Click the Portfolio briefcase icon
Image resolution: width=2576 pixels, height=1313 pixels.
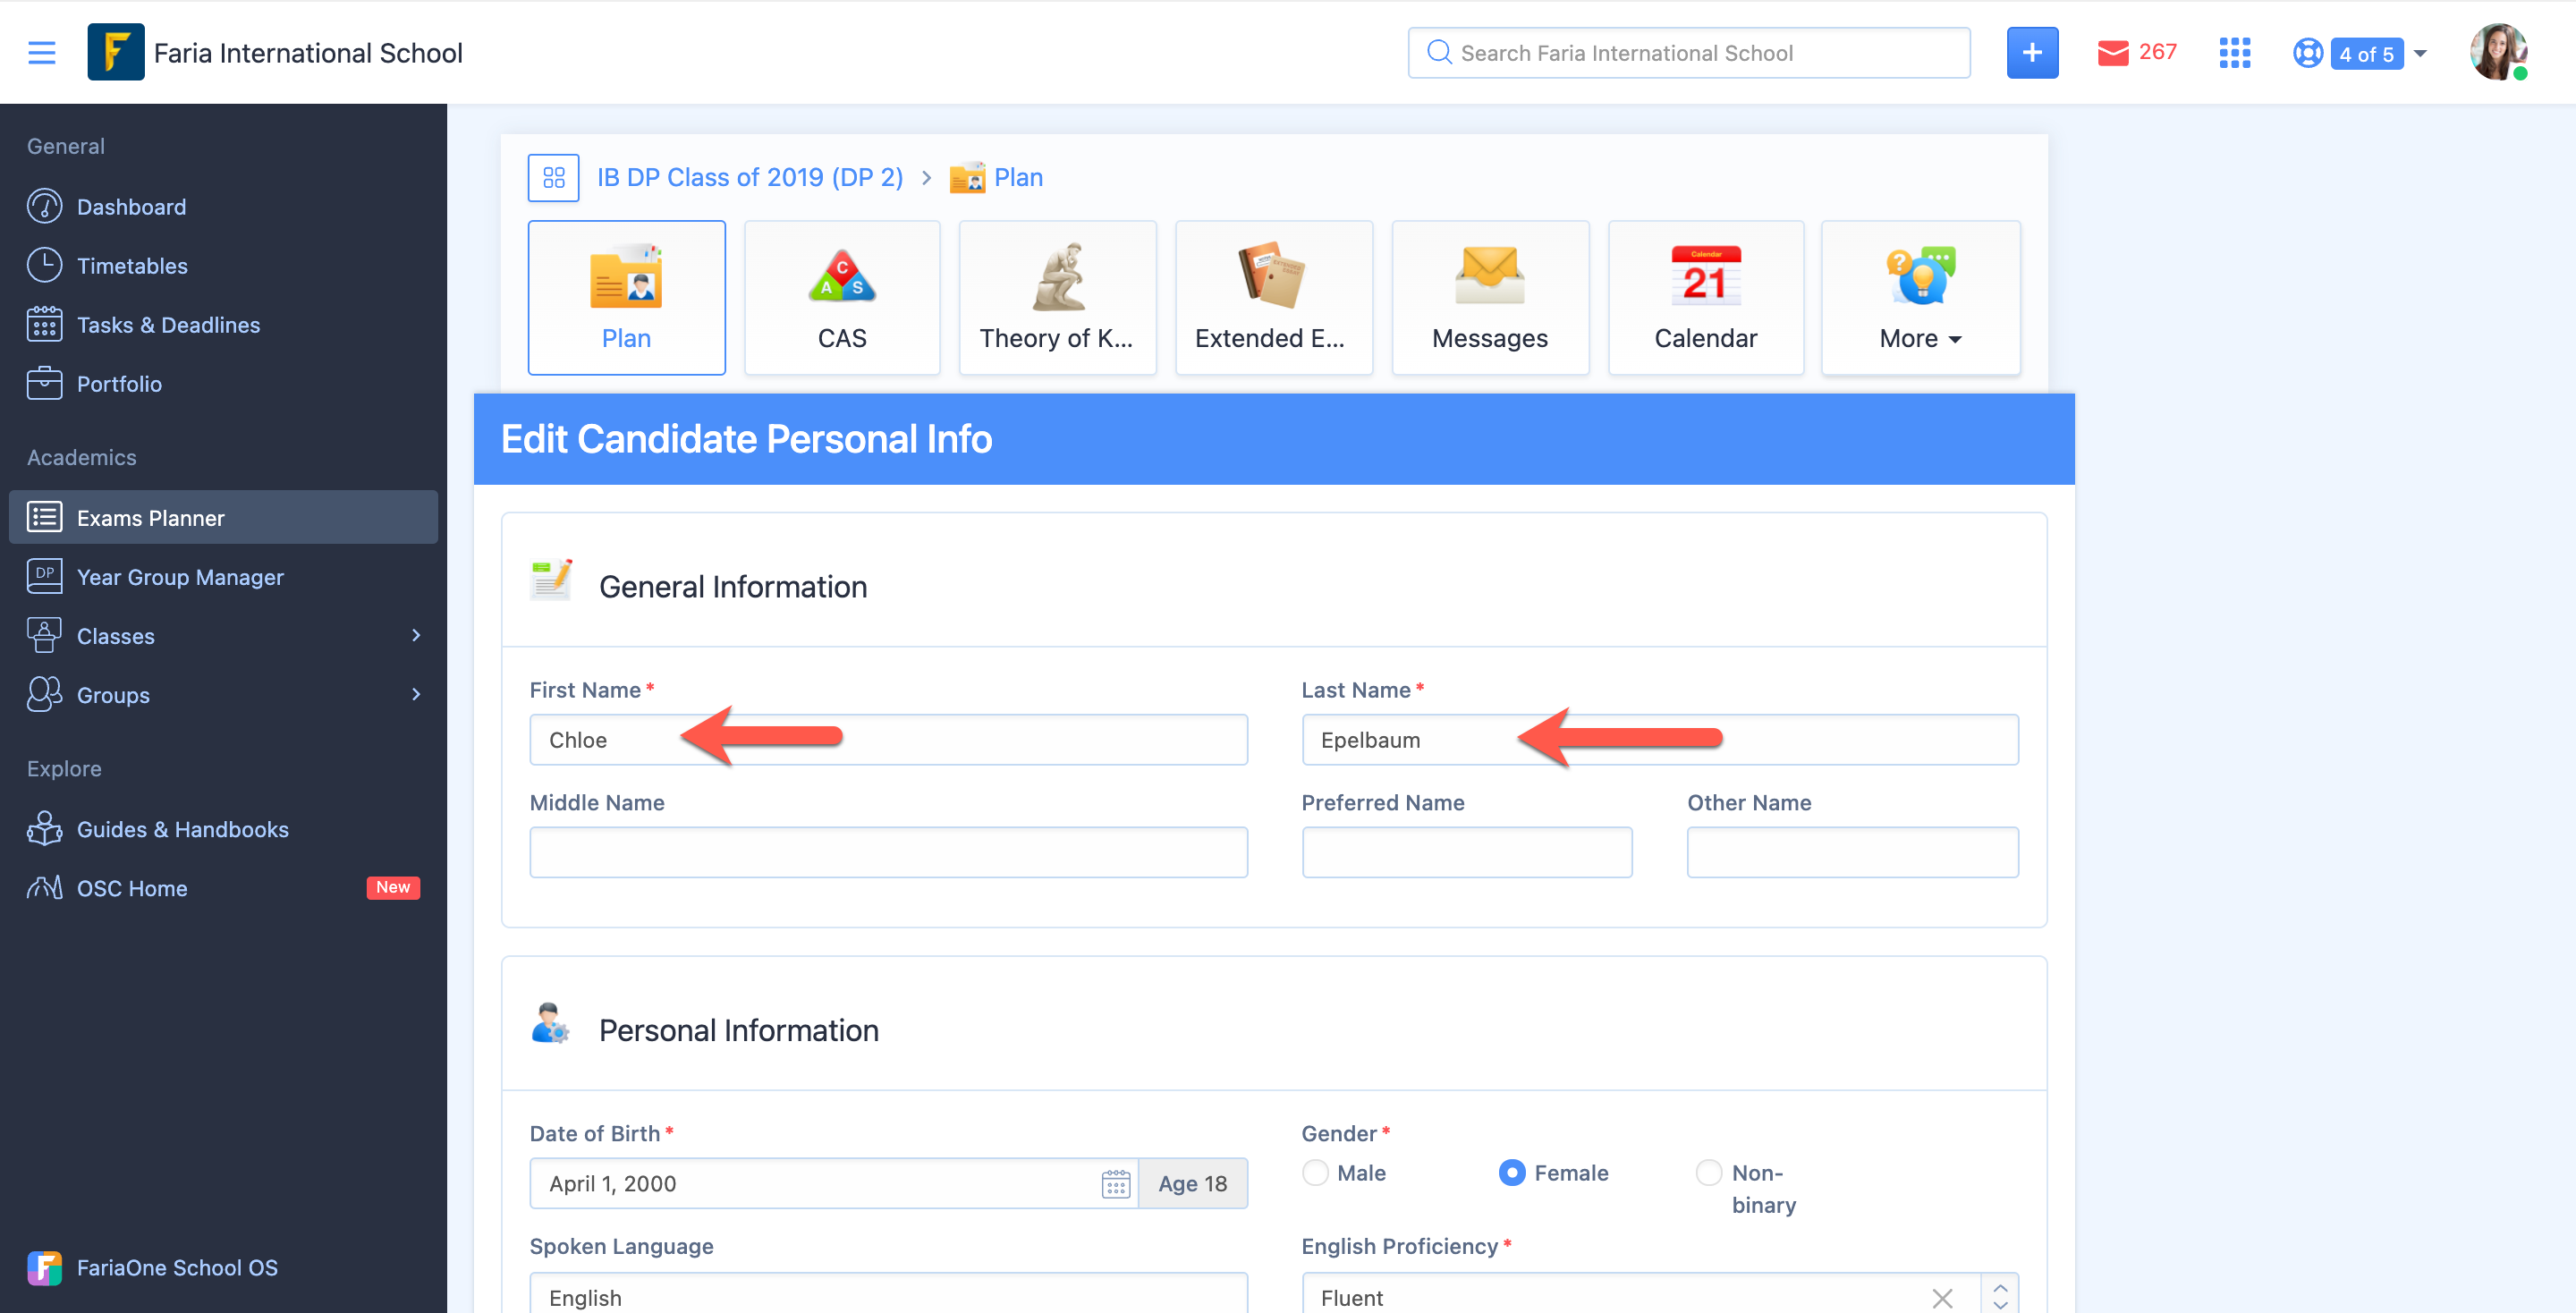pyautogui.click(x=44, y=384)
